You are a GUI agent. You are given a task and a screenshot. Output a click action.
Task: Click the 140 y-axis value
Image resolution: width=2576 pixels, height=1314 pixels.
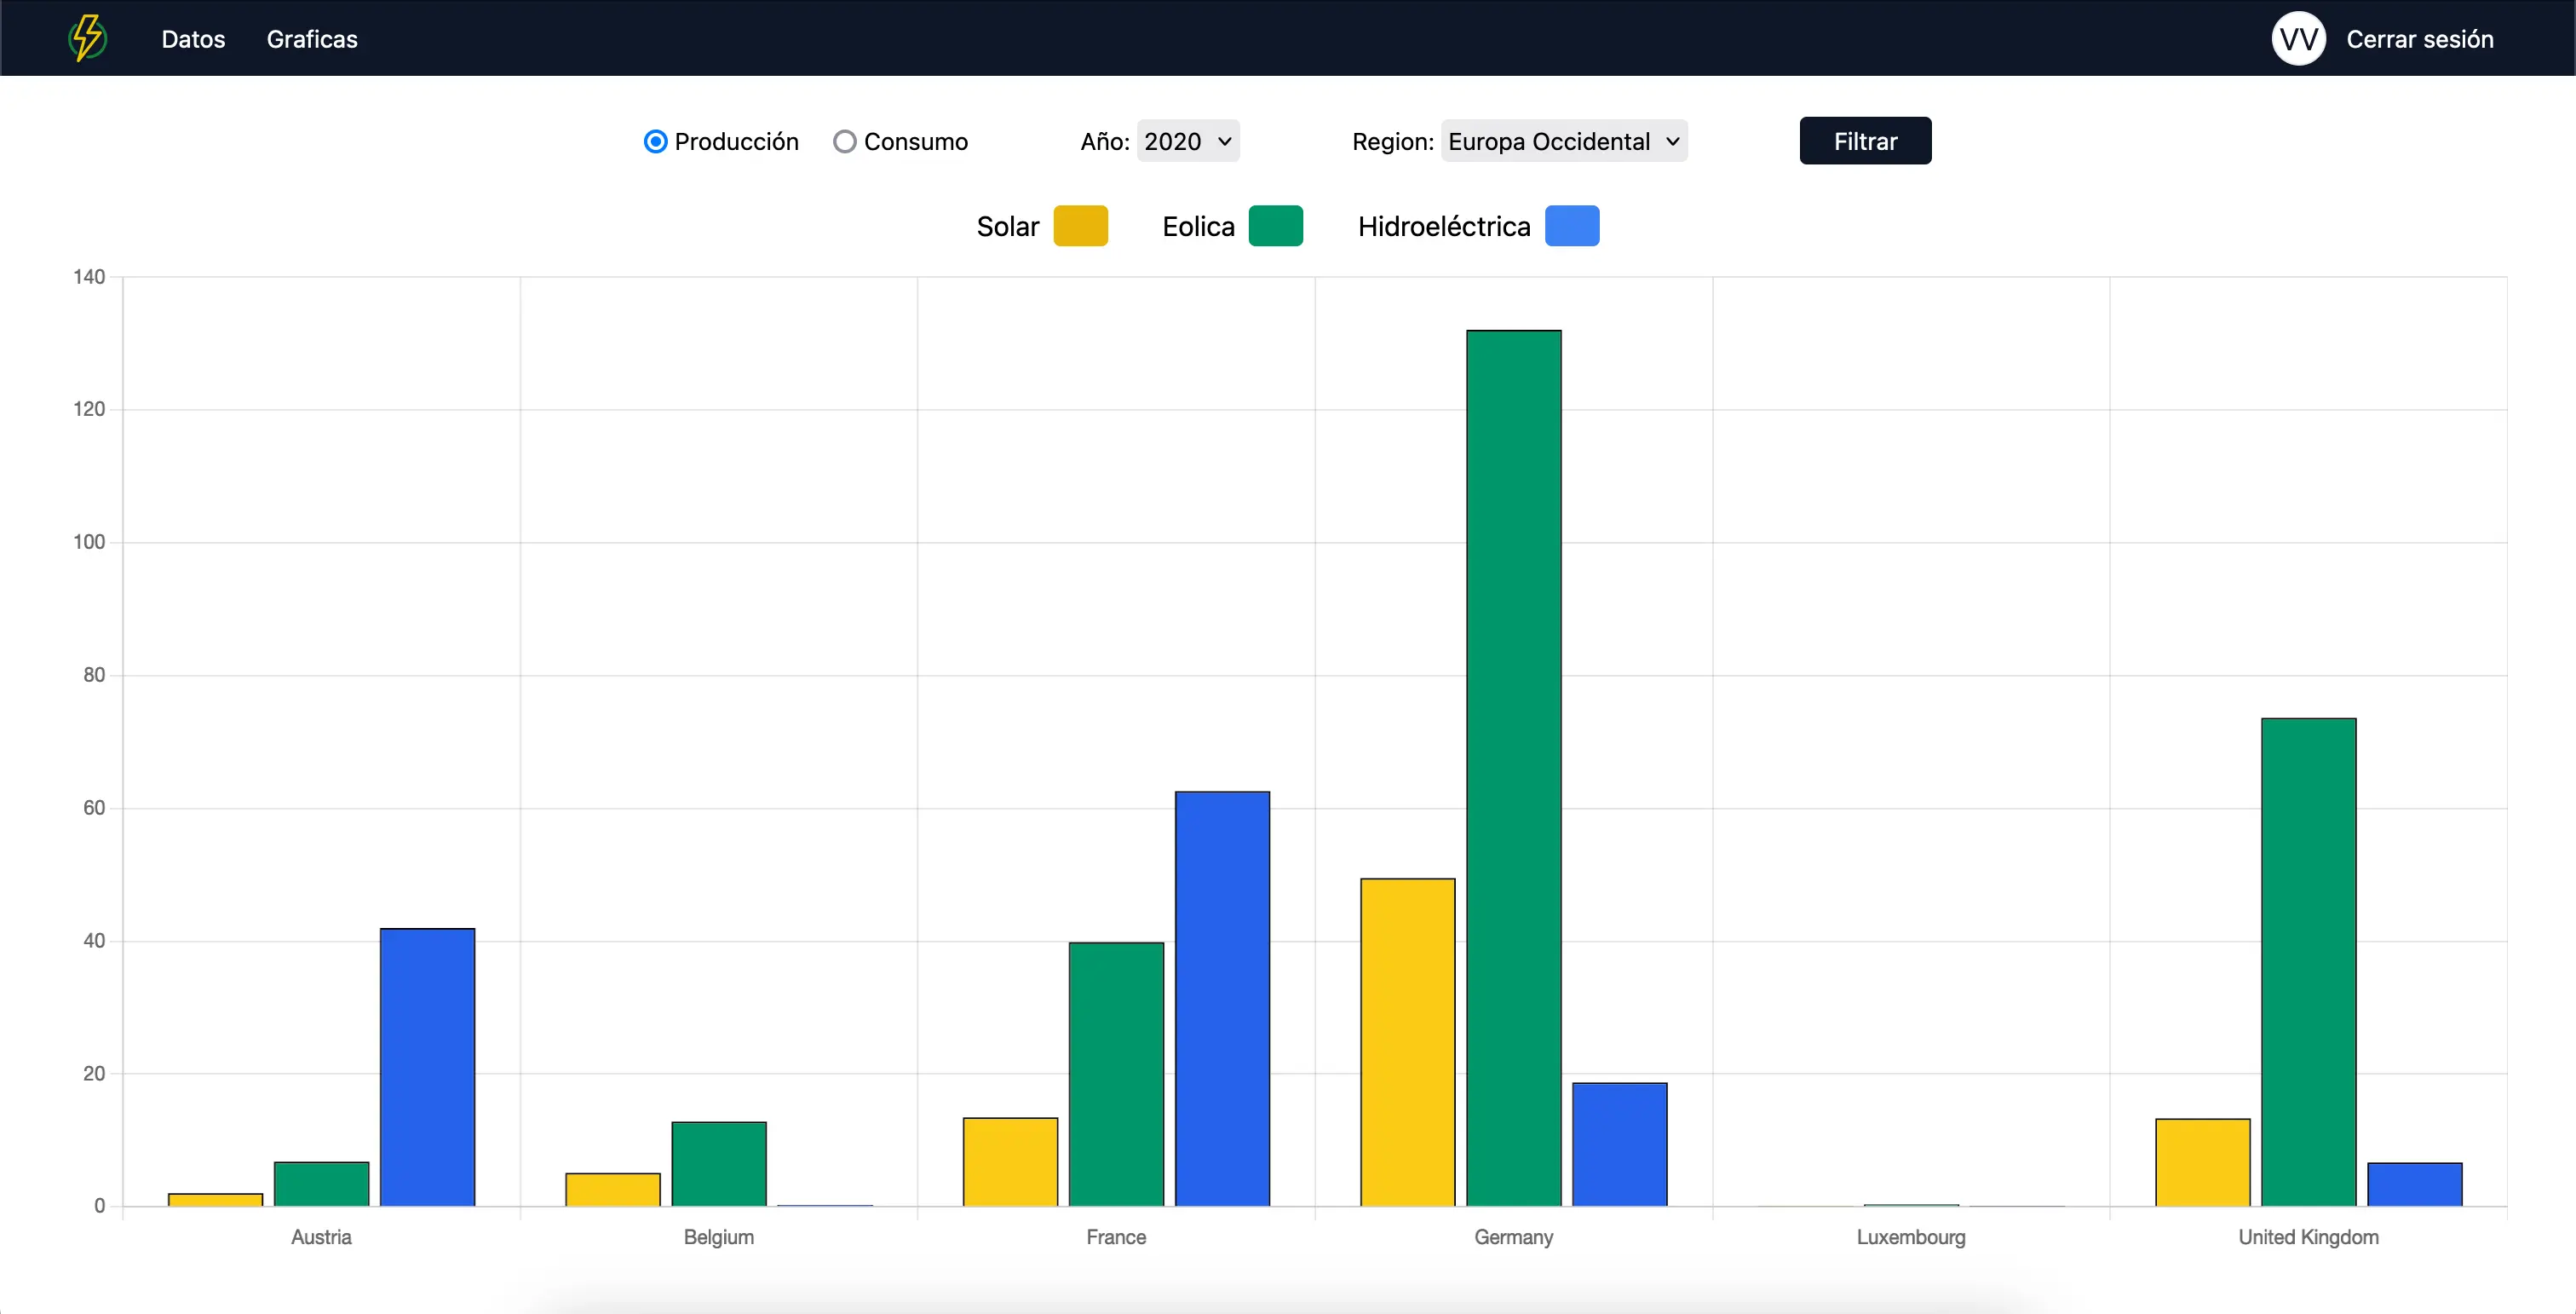click(89, 277)
